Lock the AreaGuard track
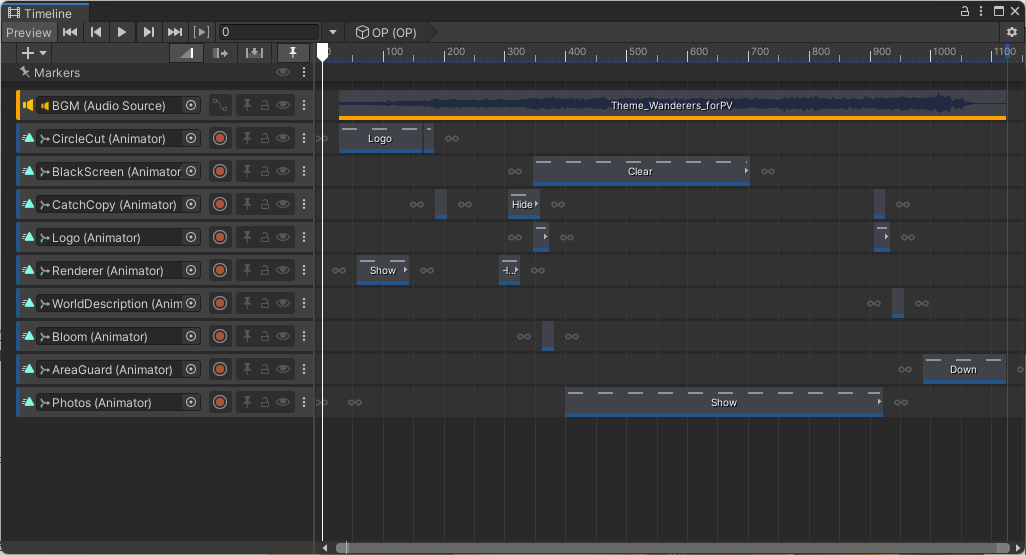The width and height of the screenshot is (1026, 555). [x=264, y=369]
